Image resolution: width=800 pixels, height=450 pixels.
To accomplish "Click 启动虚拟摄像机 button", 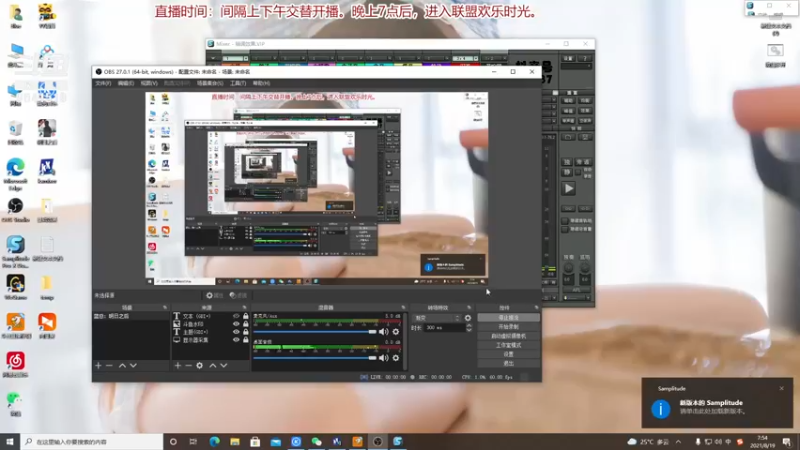I will coord(508,336).
